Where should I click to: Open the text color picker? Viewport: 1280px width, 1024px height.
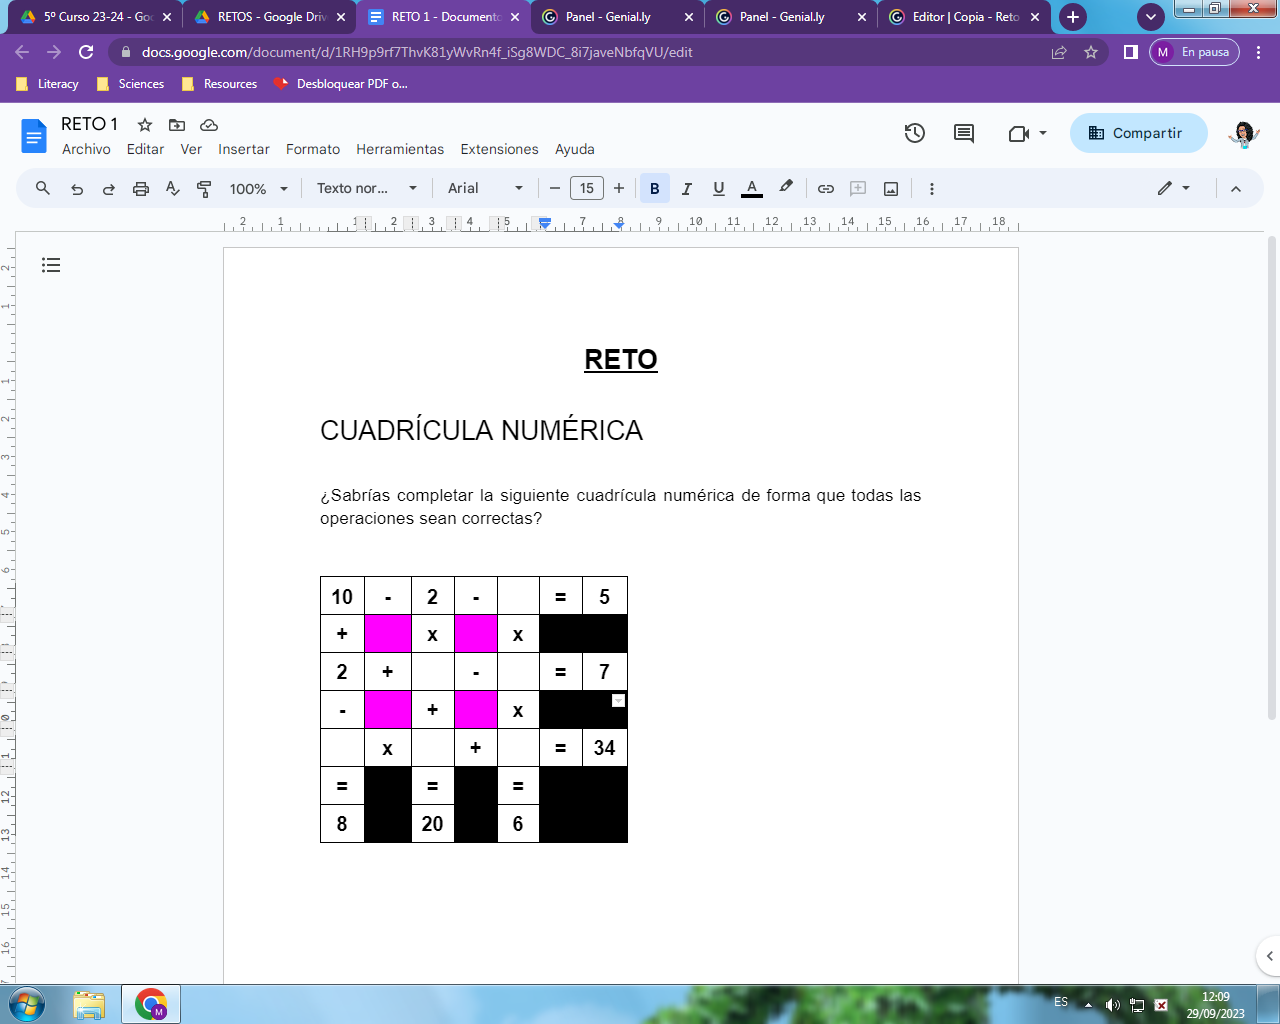751,188
